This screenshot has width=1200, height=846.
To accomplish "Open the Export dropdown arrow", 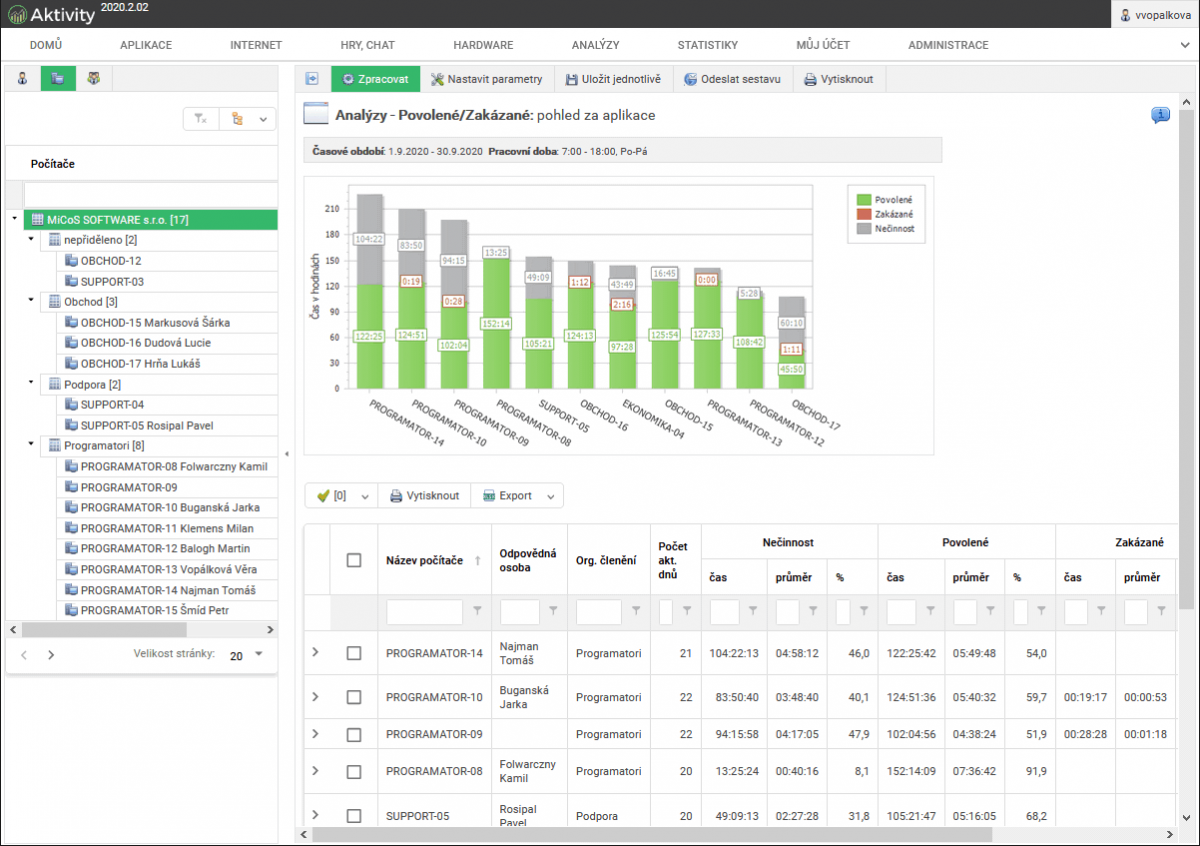I will (x=550, y=496).
